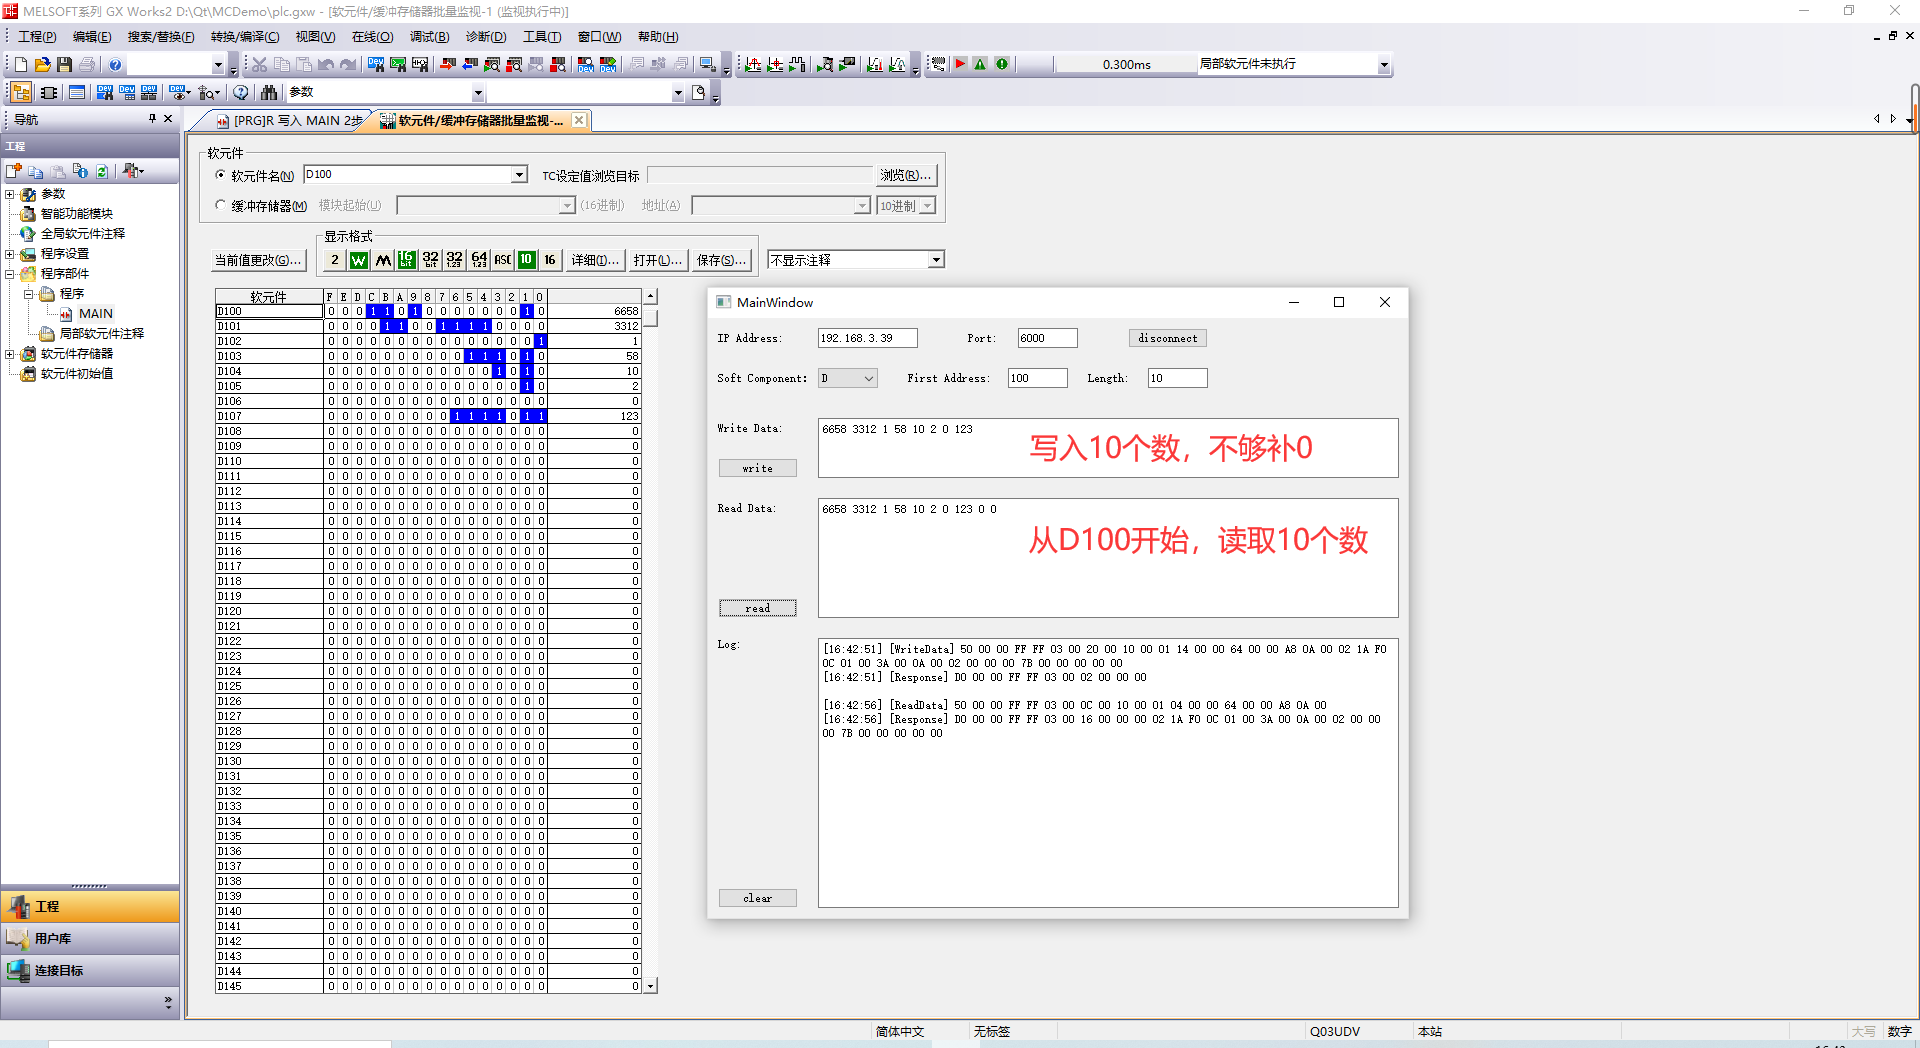Click the redo arrow icon

click(348, 64)
